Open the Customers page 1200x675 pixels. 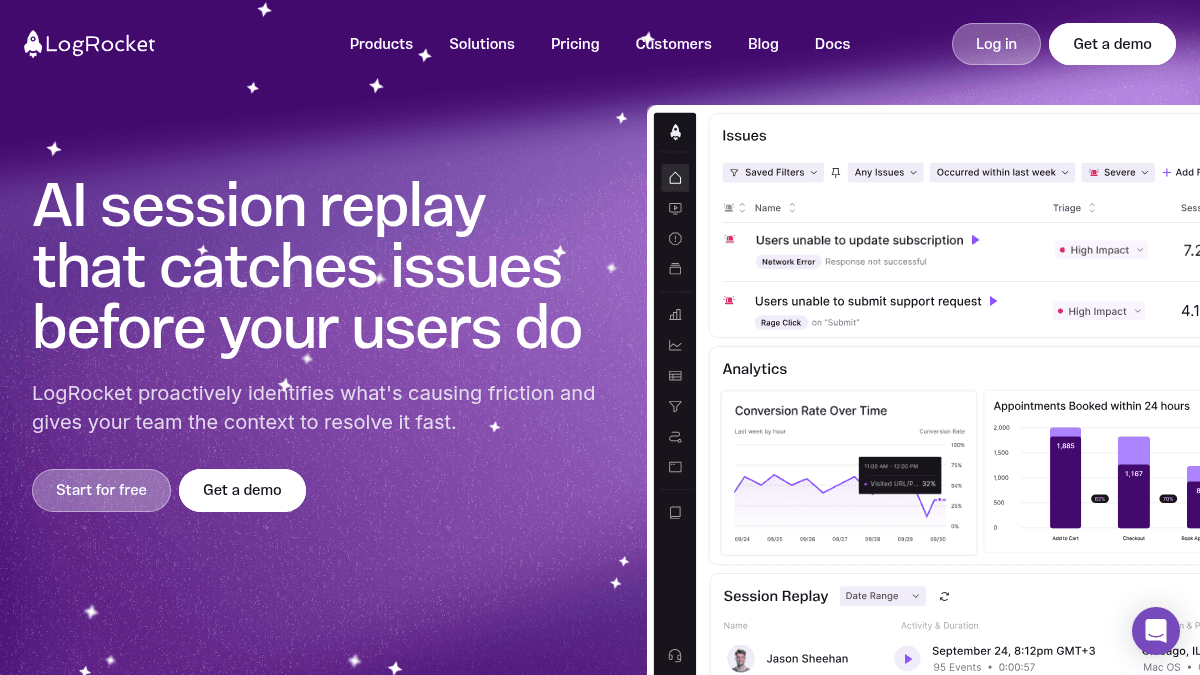pyautogui.click(x=674, y=44)
